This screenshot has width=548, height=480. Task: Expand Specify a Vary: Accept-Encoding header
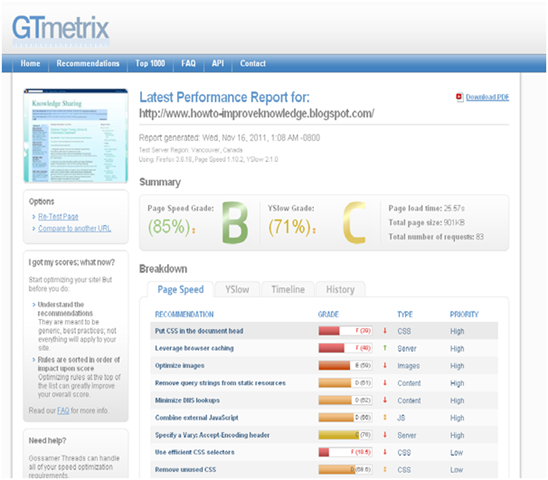212,435
